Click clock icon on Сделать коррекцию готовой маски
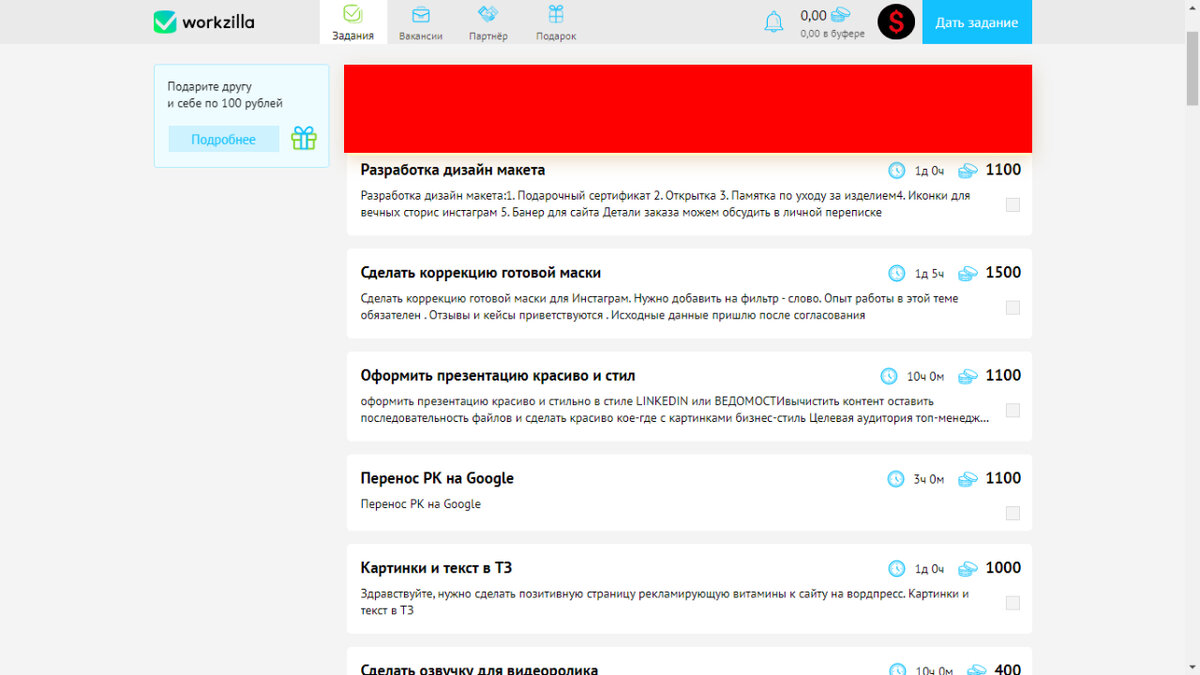 click(897, 273)
